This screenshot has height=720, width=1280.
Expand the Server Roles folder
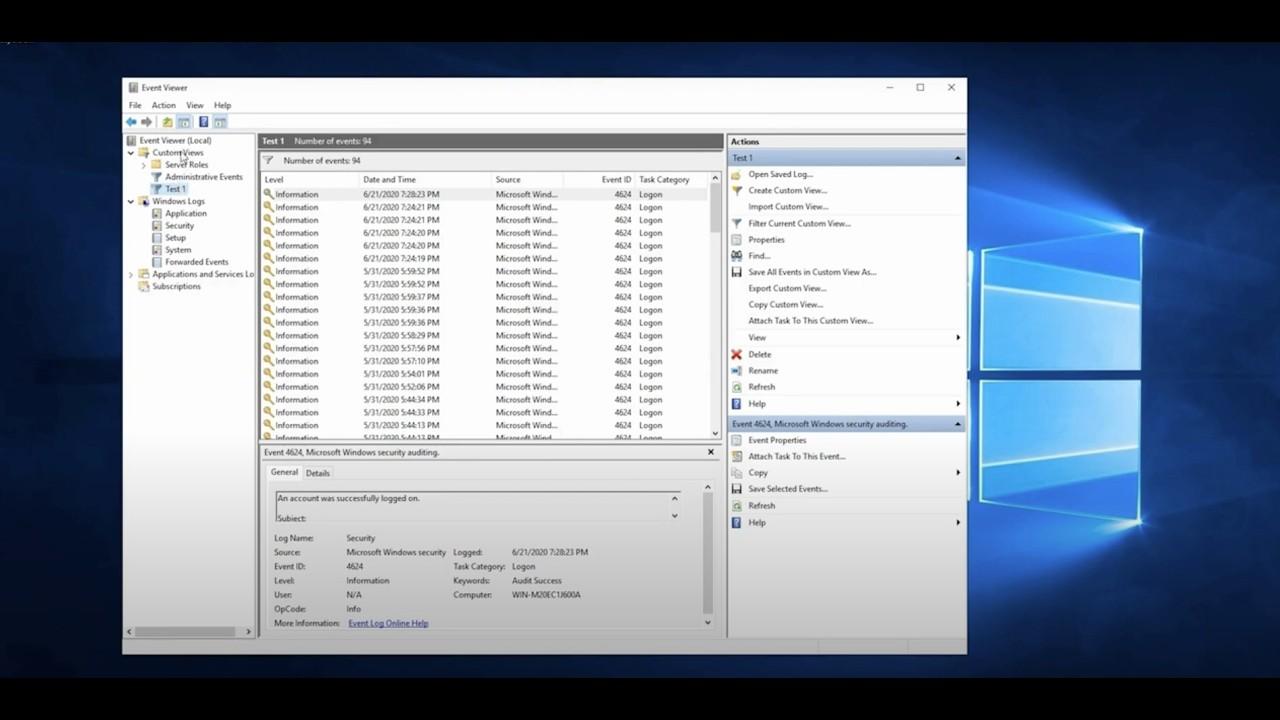pyautogui.click(x=143, y=165)
